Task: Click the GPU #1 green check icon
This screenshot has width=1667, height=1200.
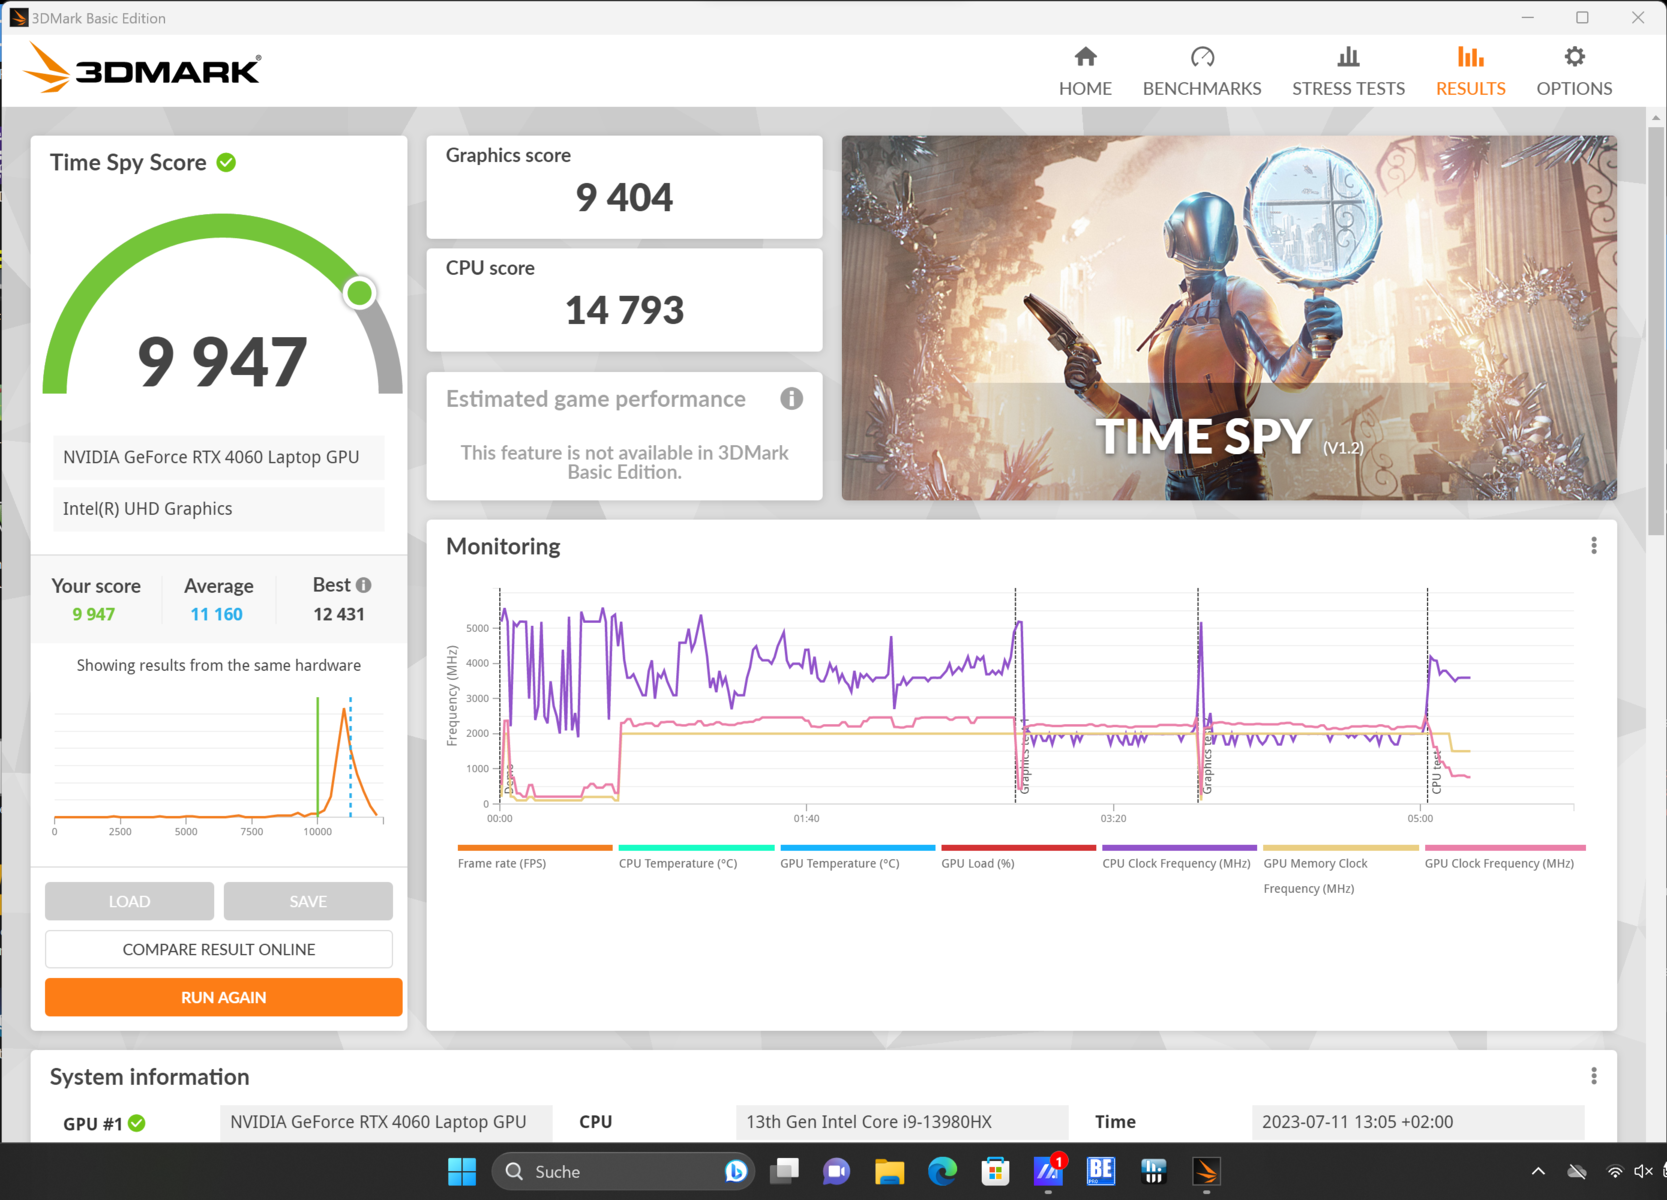Action: coord(137,1123)
